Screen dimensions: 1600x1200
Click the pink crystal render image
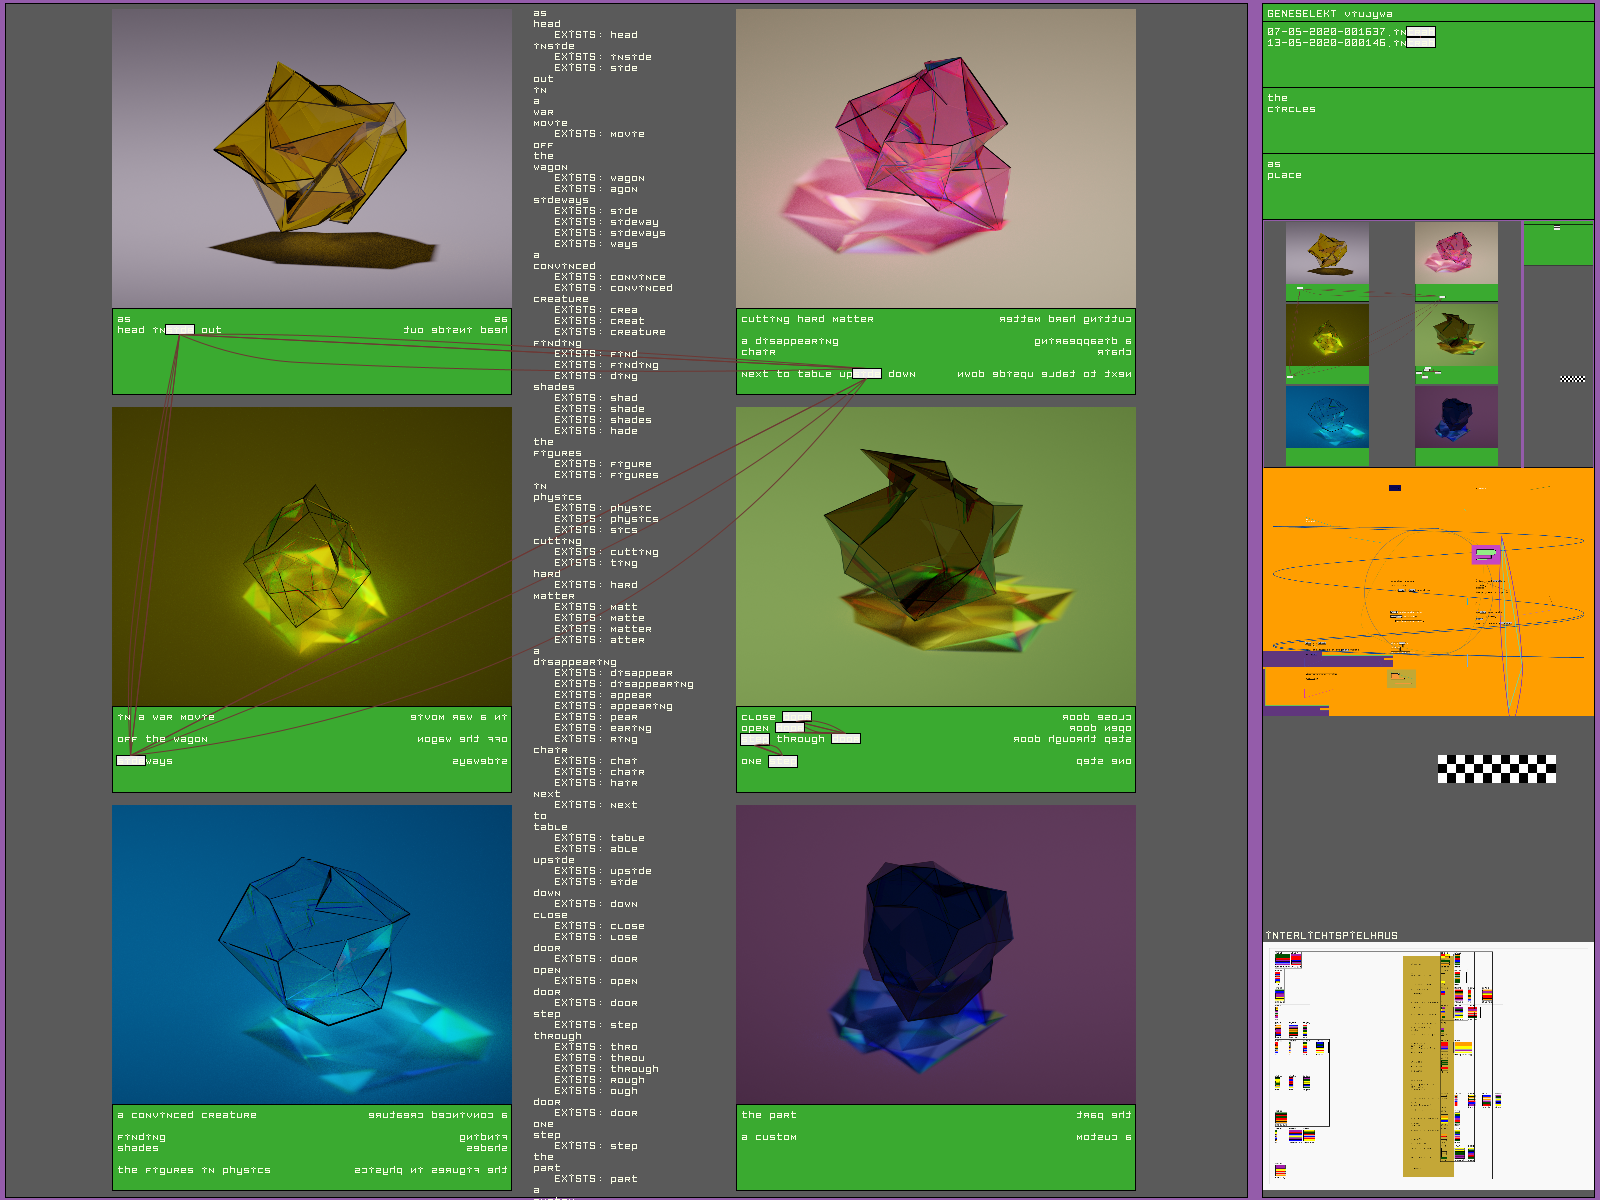[x=935, y=158]
